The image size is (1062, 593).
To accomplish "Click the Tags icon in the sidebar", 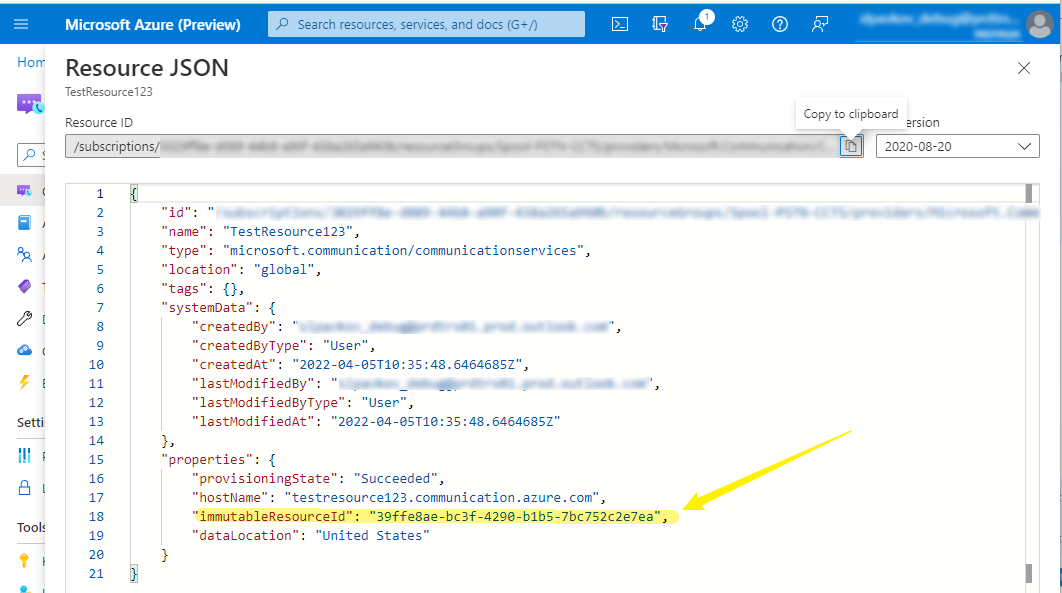I will pyautogui.click(x=25, y=286).
